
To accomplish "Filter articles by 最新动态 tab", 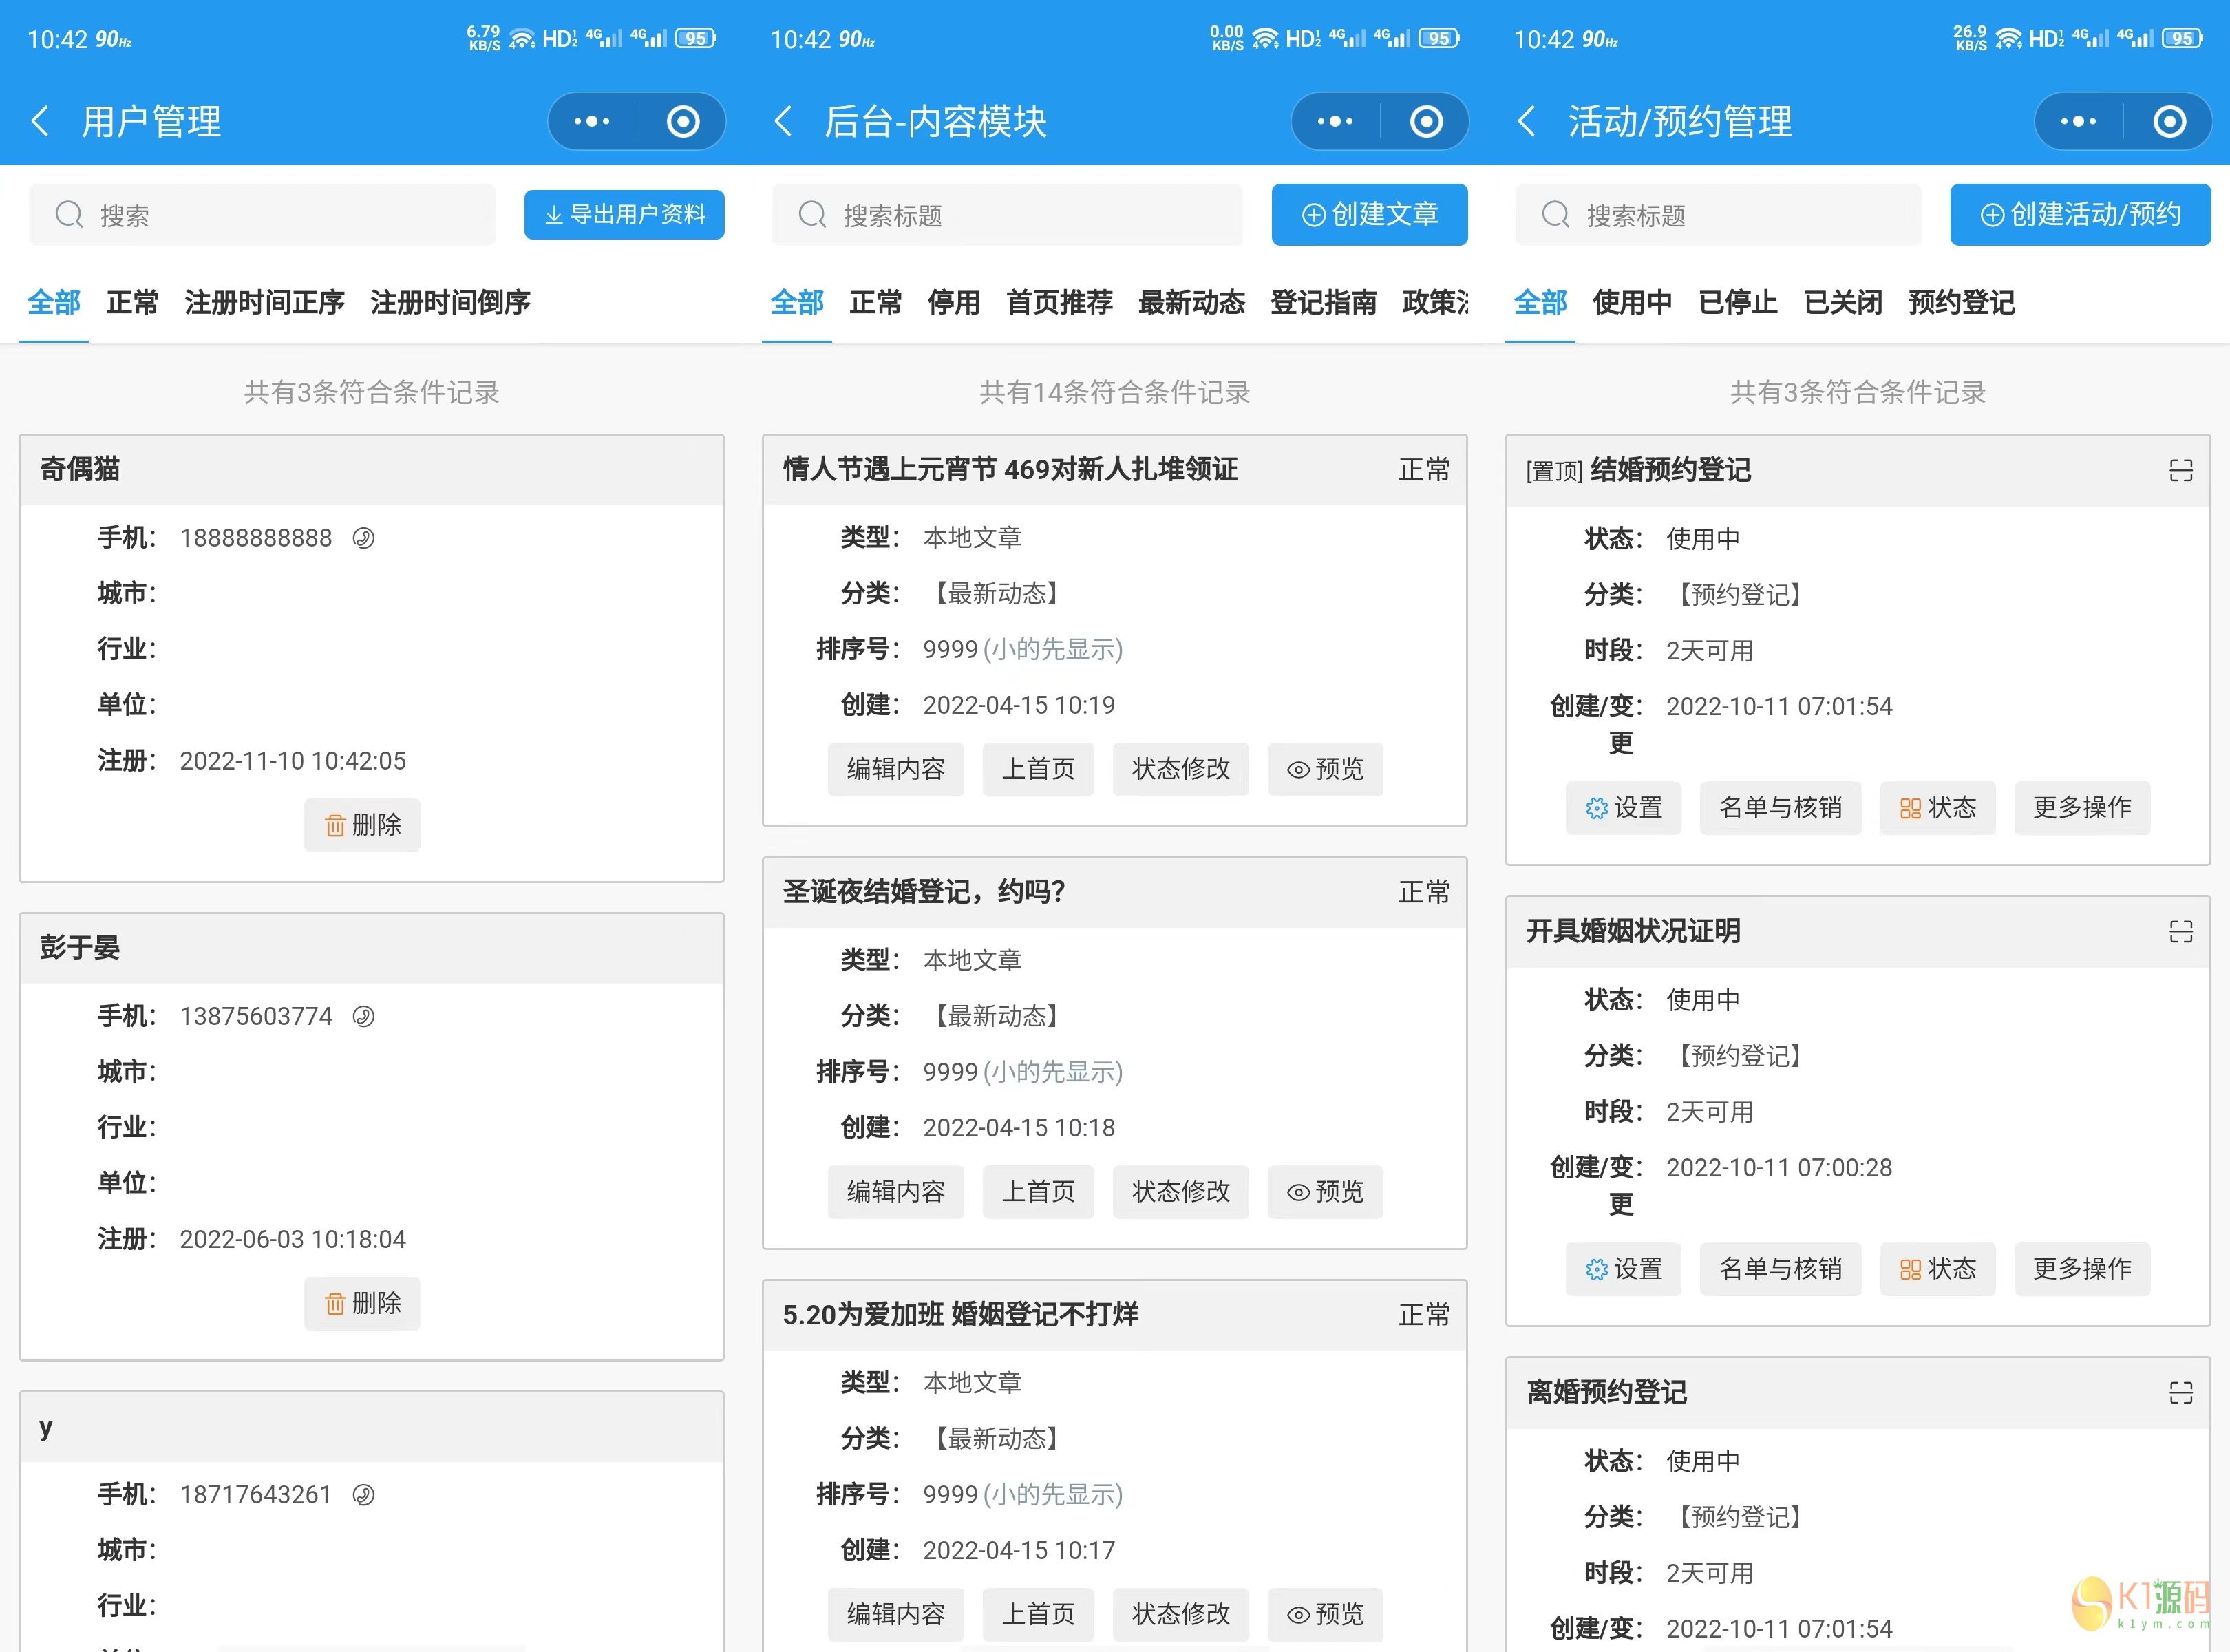I will pyautogui.click(x=1191, y=302).
